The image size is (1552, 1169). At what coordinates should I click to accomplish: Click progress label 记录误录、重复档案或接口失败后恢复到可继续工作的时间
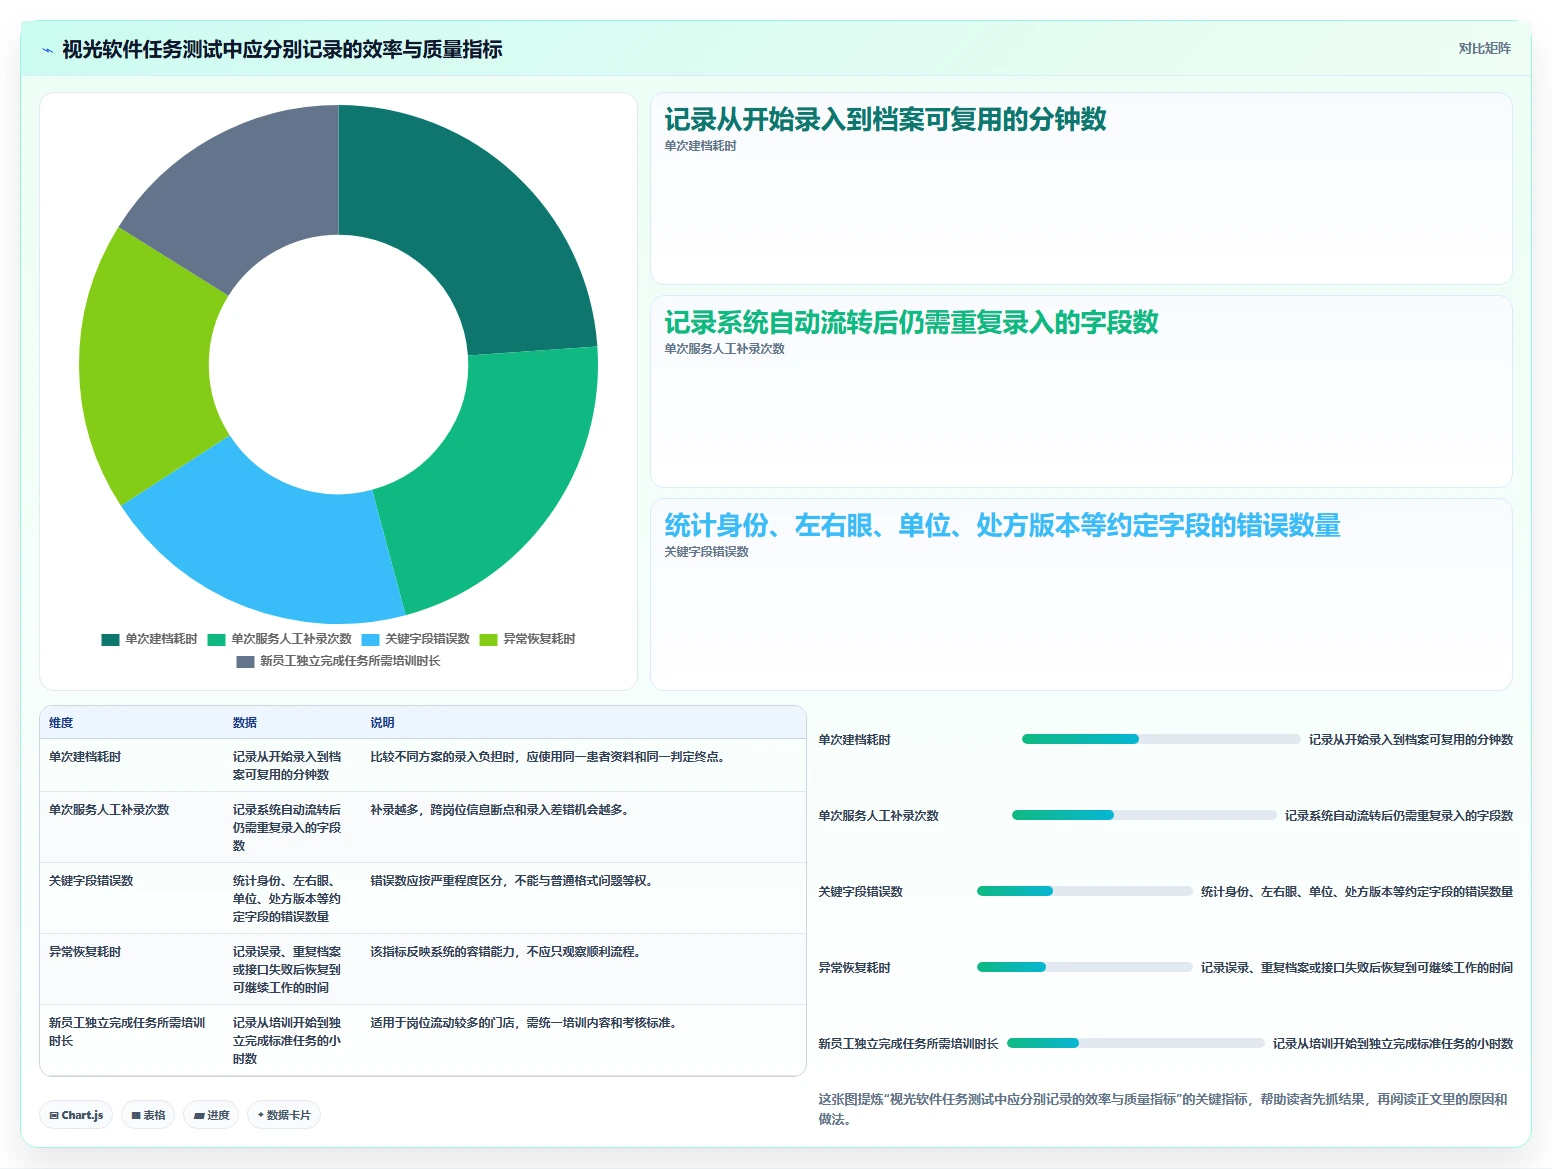tap(1356, 968)
